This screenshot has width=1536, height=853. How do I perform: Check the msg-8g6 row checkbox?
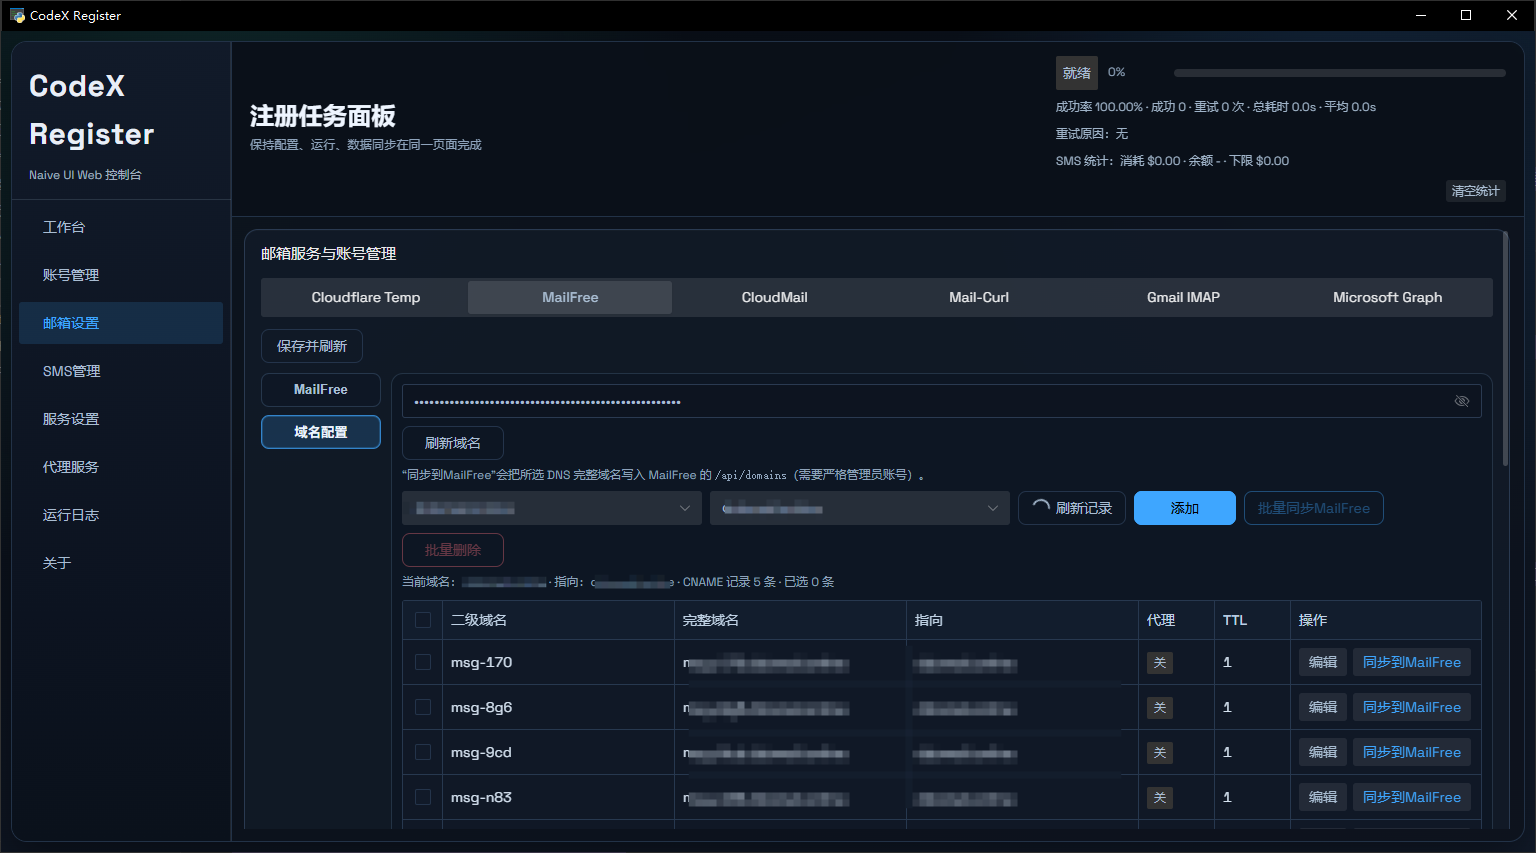coord(423,707)
